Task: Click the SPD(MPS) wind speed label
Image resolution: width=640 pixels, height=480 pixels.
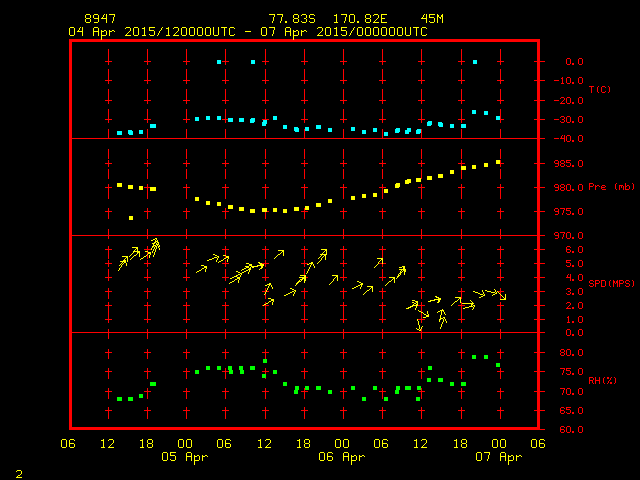Action: (611, 284)
